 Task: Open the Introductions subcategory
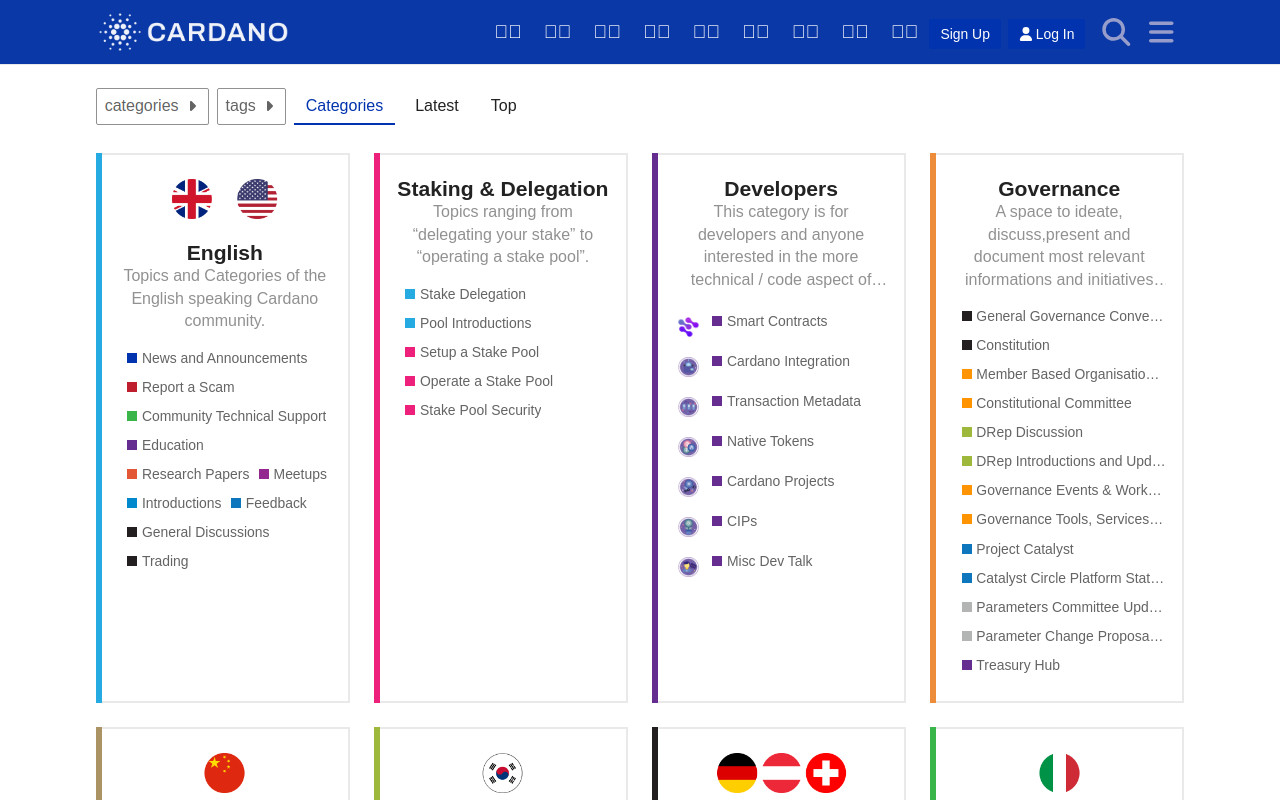point(174,503)
